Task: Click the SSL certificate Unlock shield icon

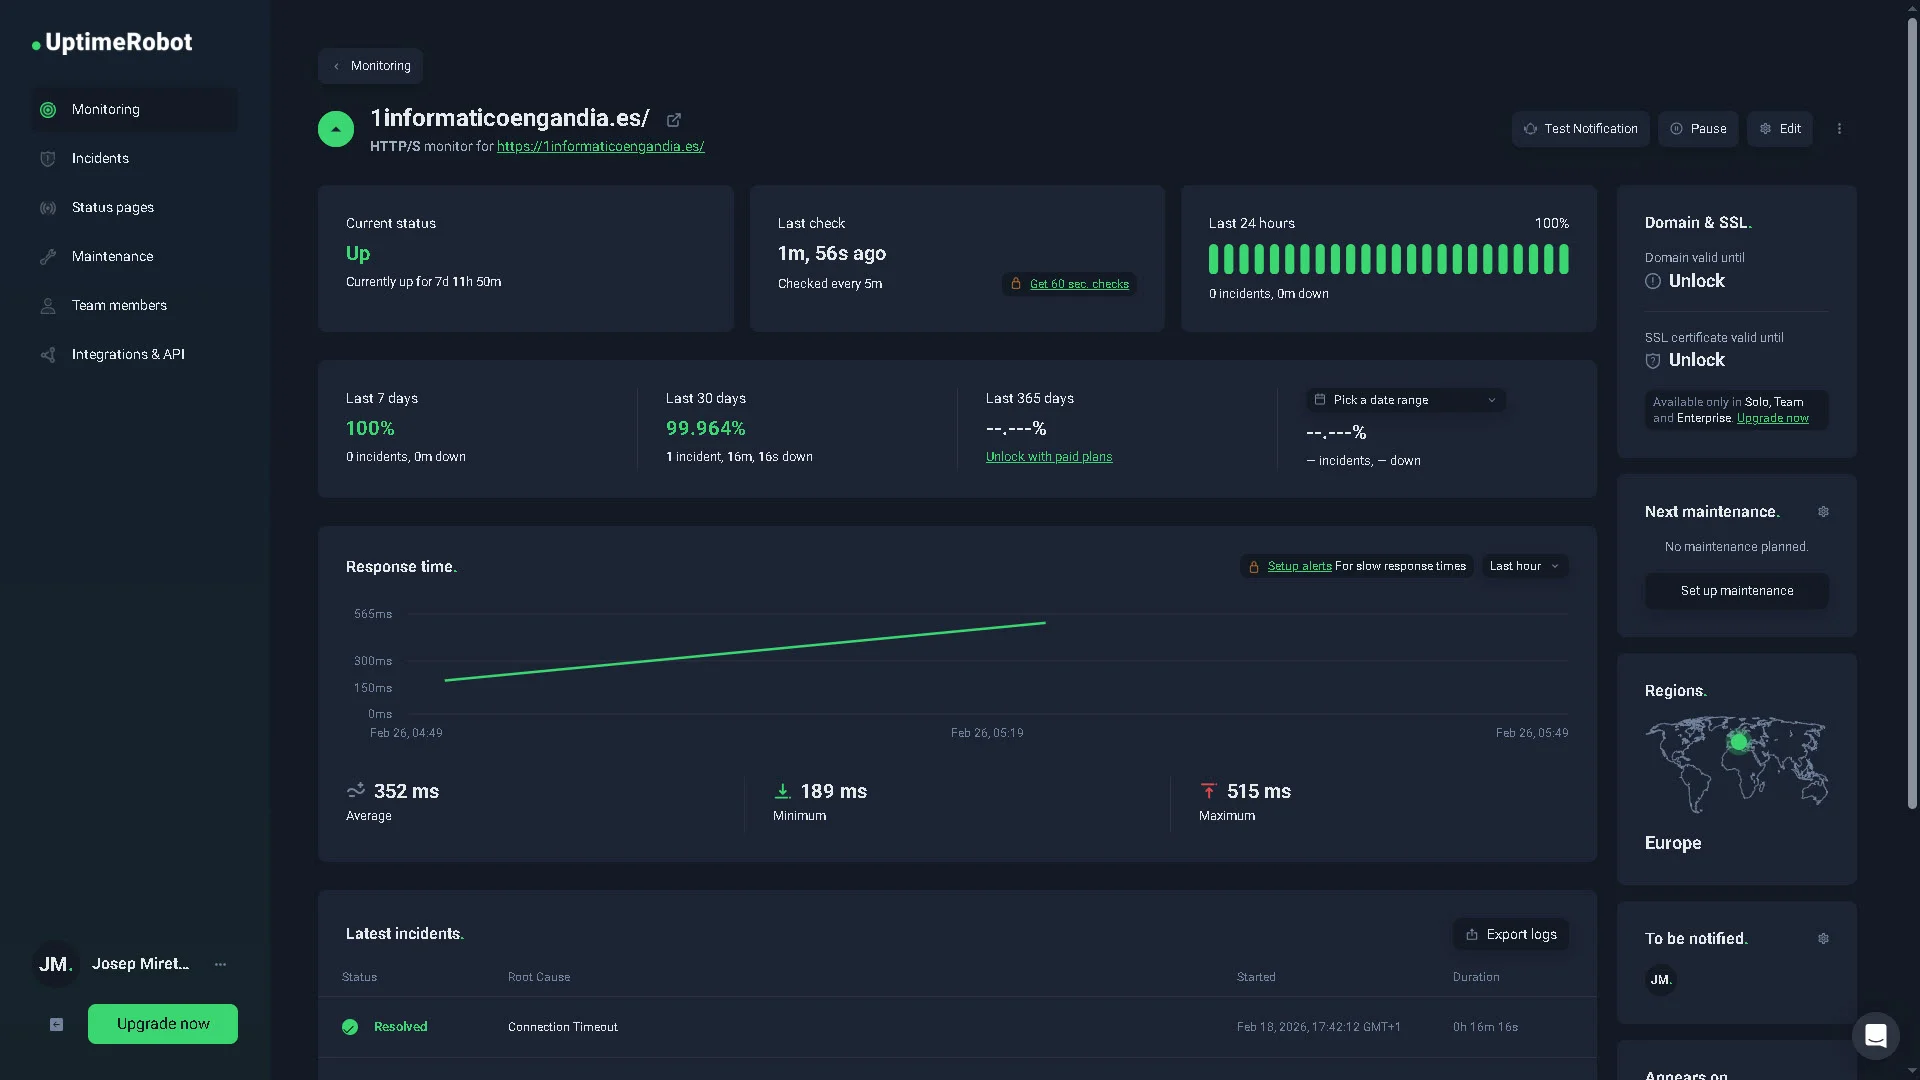Action: click(x=1653, y=361)
